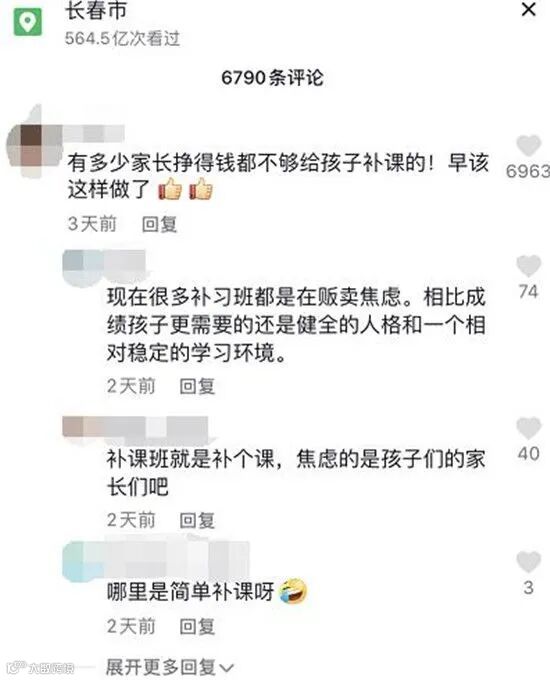This screenshot has height=680, width=550.
Task: Like the comment with 40 likes
Action: pyautogui.click(x=528, y=428)
